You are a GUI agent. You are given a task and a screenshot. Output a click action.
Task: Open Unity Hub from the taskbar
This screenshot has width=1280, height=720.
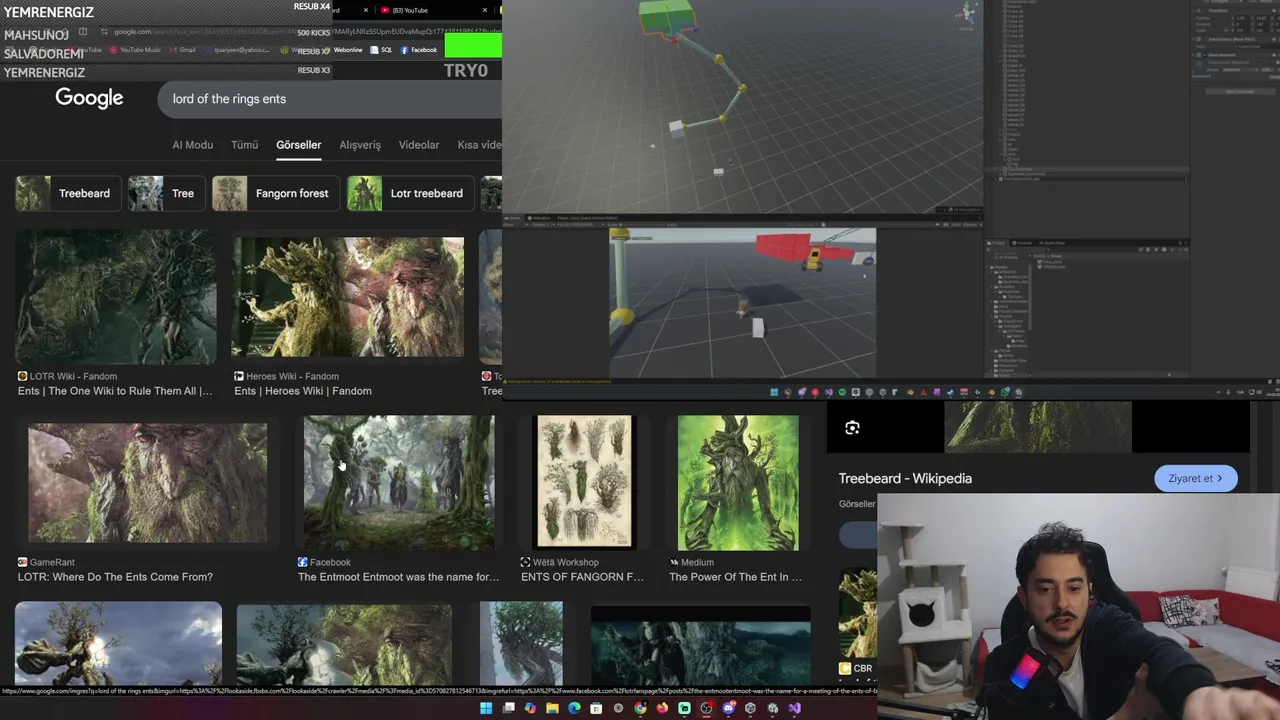(x=750, y=708)
